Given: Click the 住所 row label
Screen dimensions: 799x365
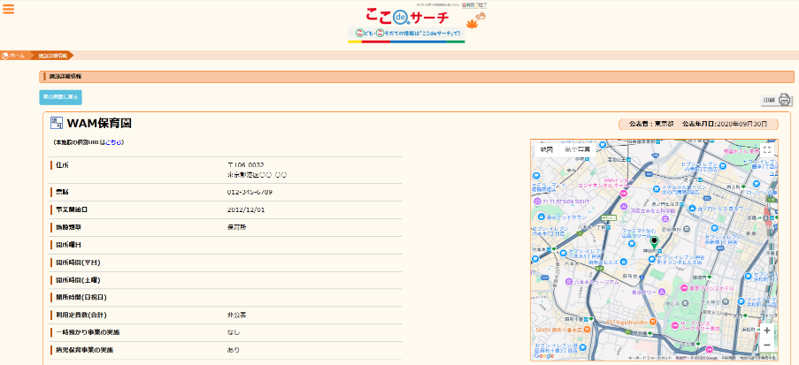Looking at the screenshot, I should click(62, 165).
